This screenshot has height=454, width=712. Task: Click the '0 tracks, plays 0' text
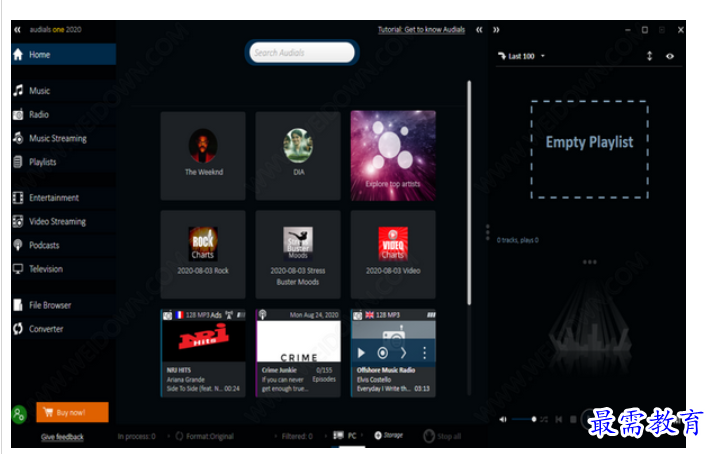click(x=518, y=240)
